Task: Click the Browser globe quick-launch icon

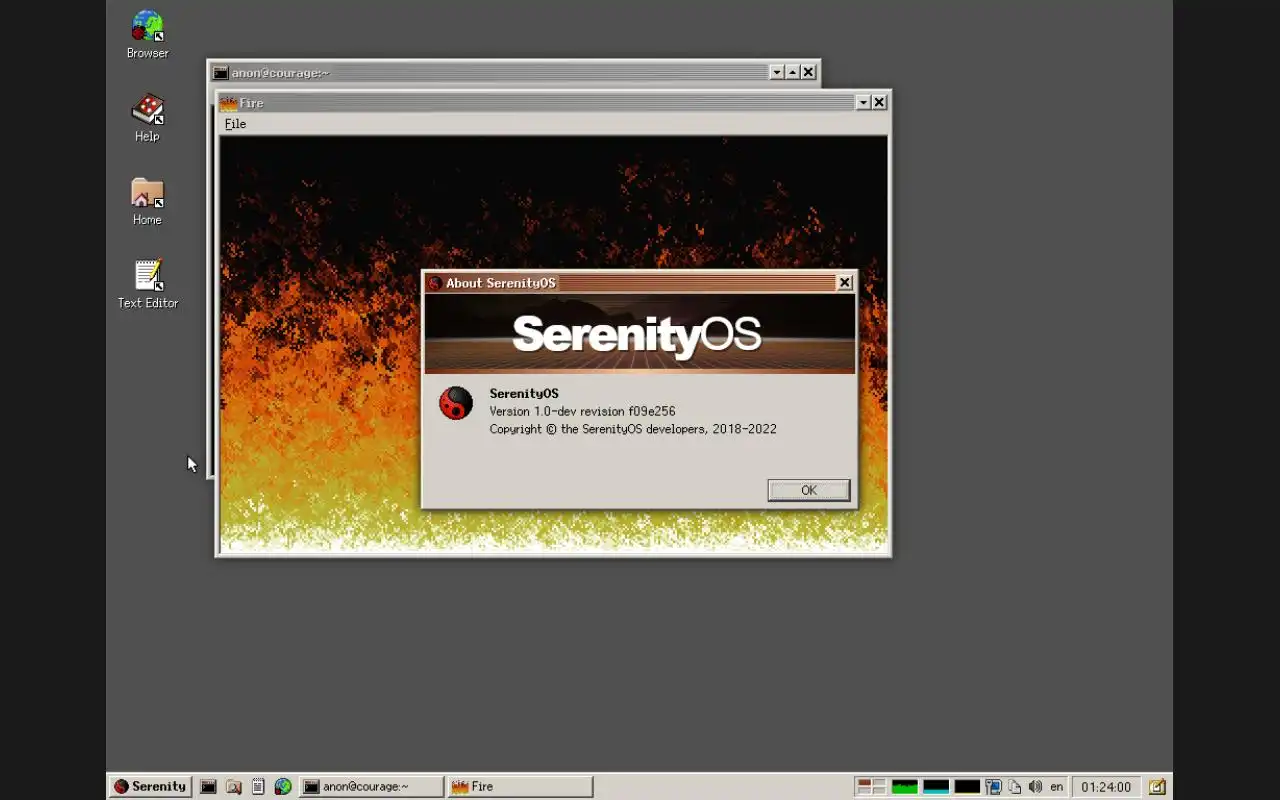Action: click(x=283, y=787)
